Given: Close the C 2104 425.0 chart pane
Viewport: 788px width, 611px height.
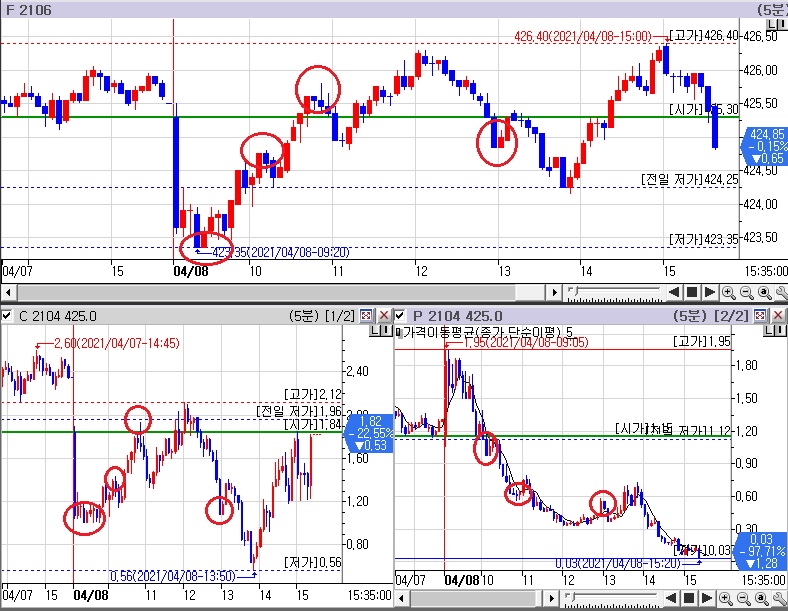Looking at the screenshot, I should [x=384, y=316].
